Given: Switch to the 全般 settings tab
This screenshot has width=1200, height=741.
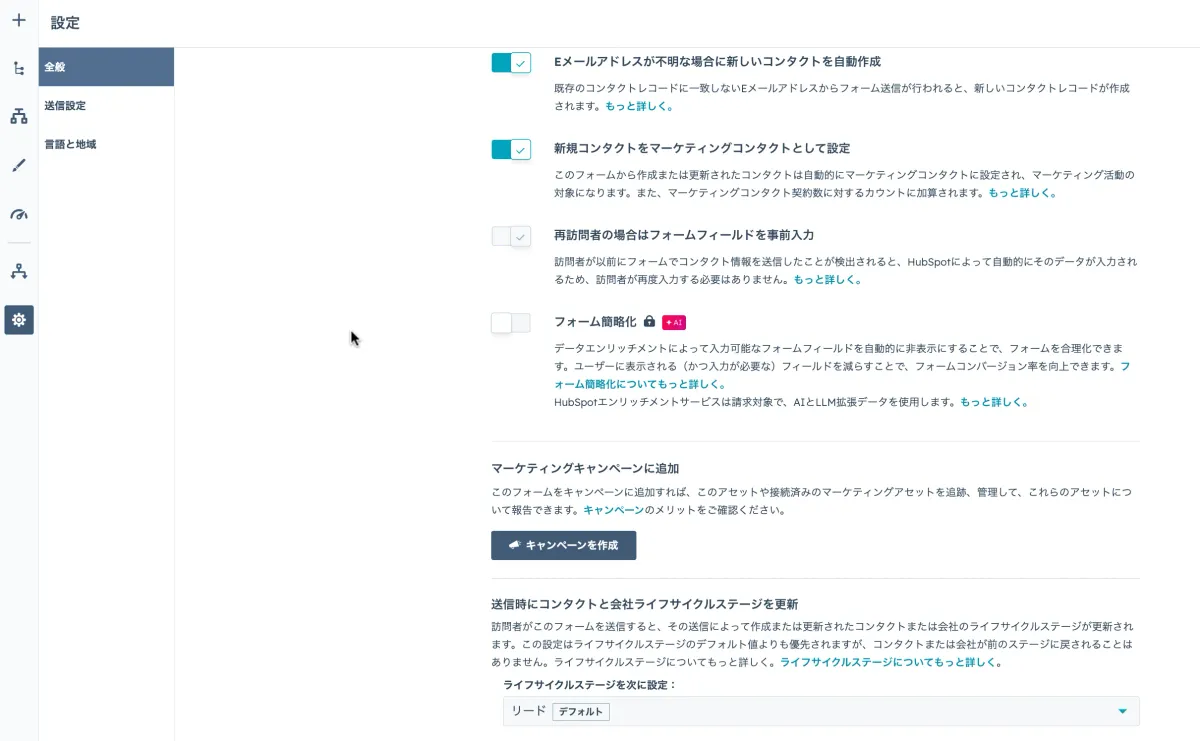Looking at the screenshot, I should (x=63, y=66).
